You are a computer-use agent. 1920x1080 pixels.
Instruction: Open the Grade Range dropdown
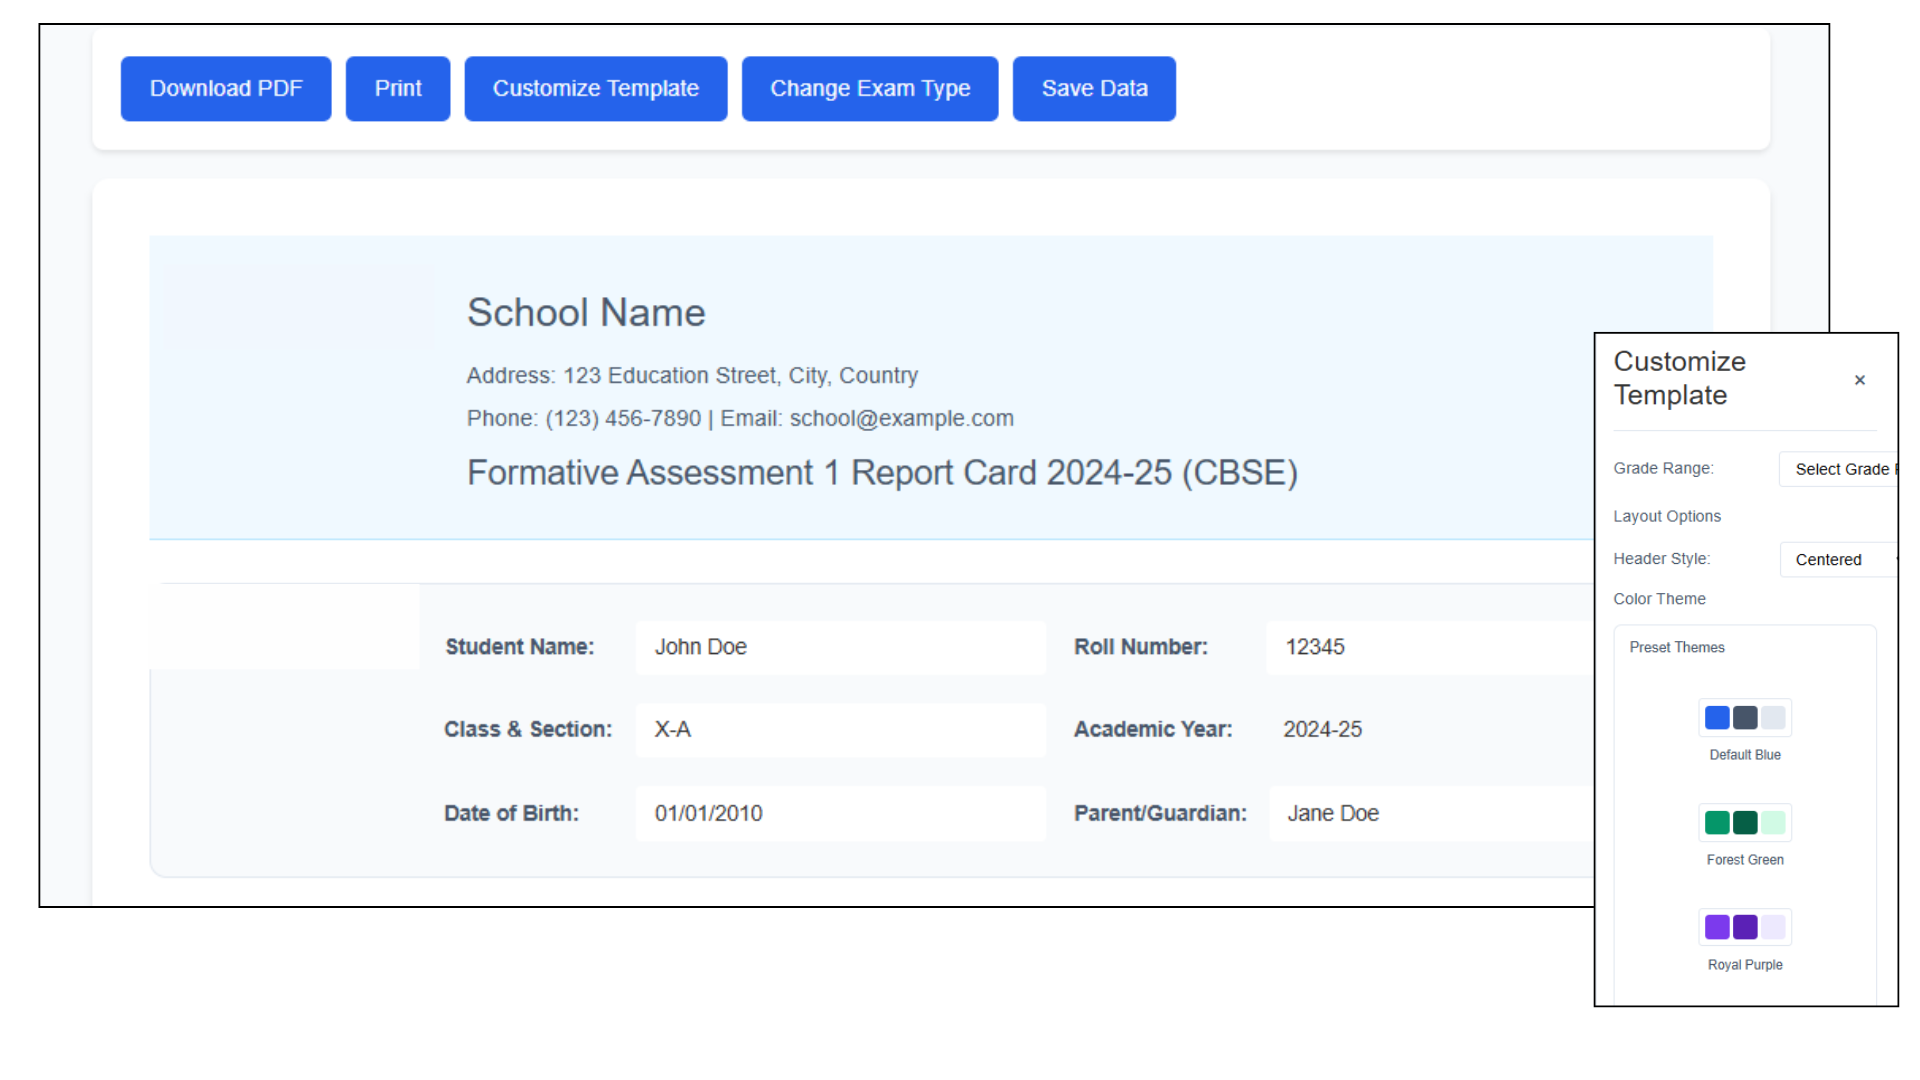pyautogui.click(x=1838, y=469)
